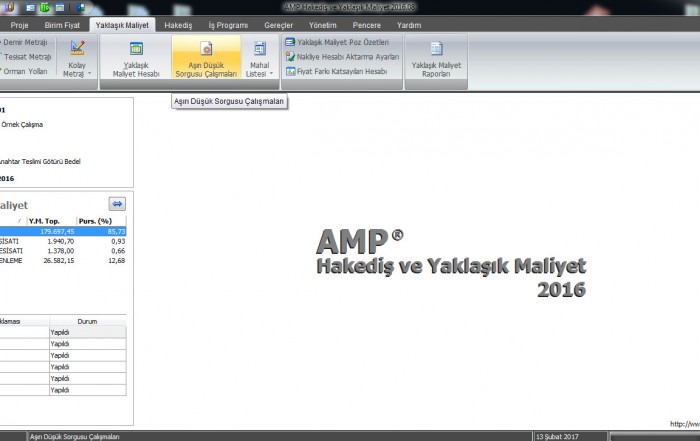Click Tesisat Metrajı button

[27, 57]
